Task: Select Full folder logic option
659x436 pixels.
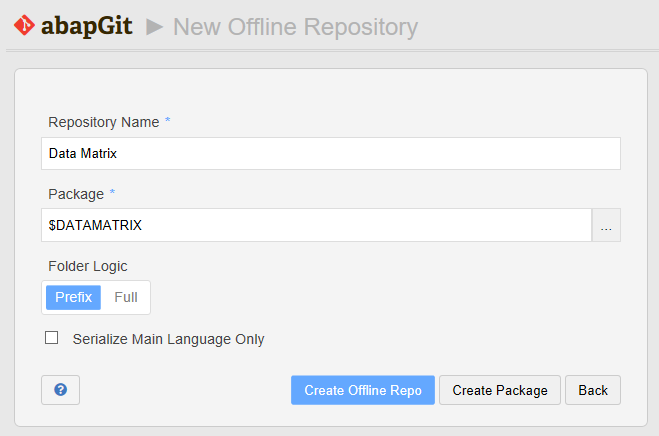Action: (126, 297)
